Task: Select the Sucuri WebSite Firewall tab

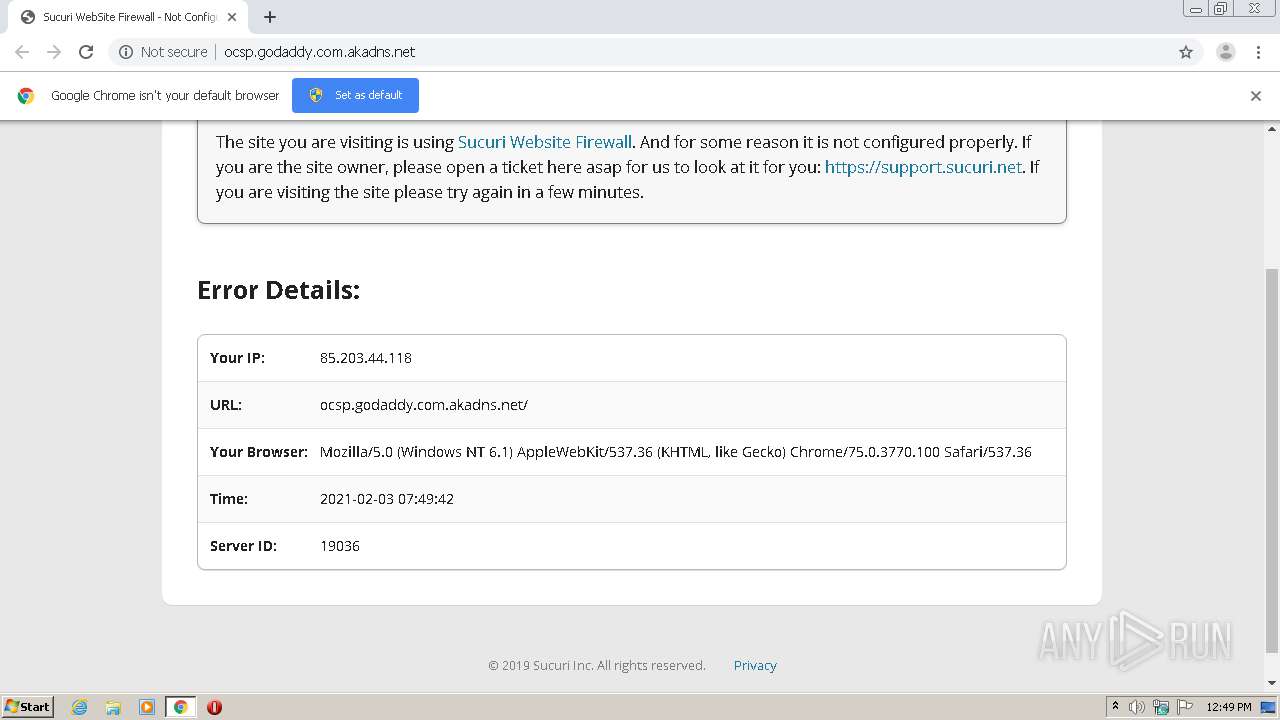Action: click(128, 17)
